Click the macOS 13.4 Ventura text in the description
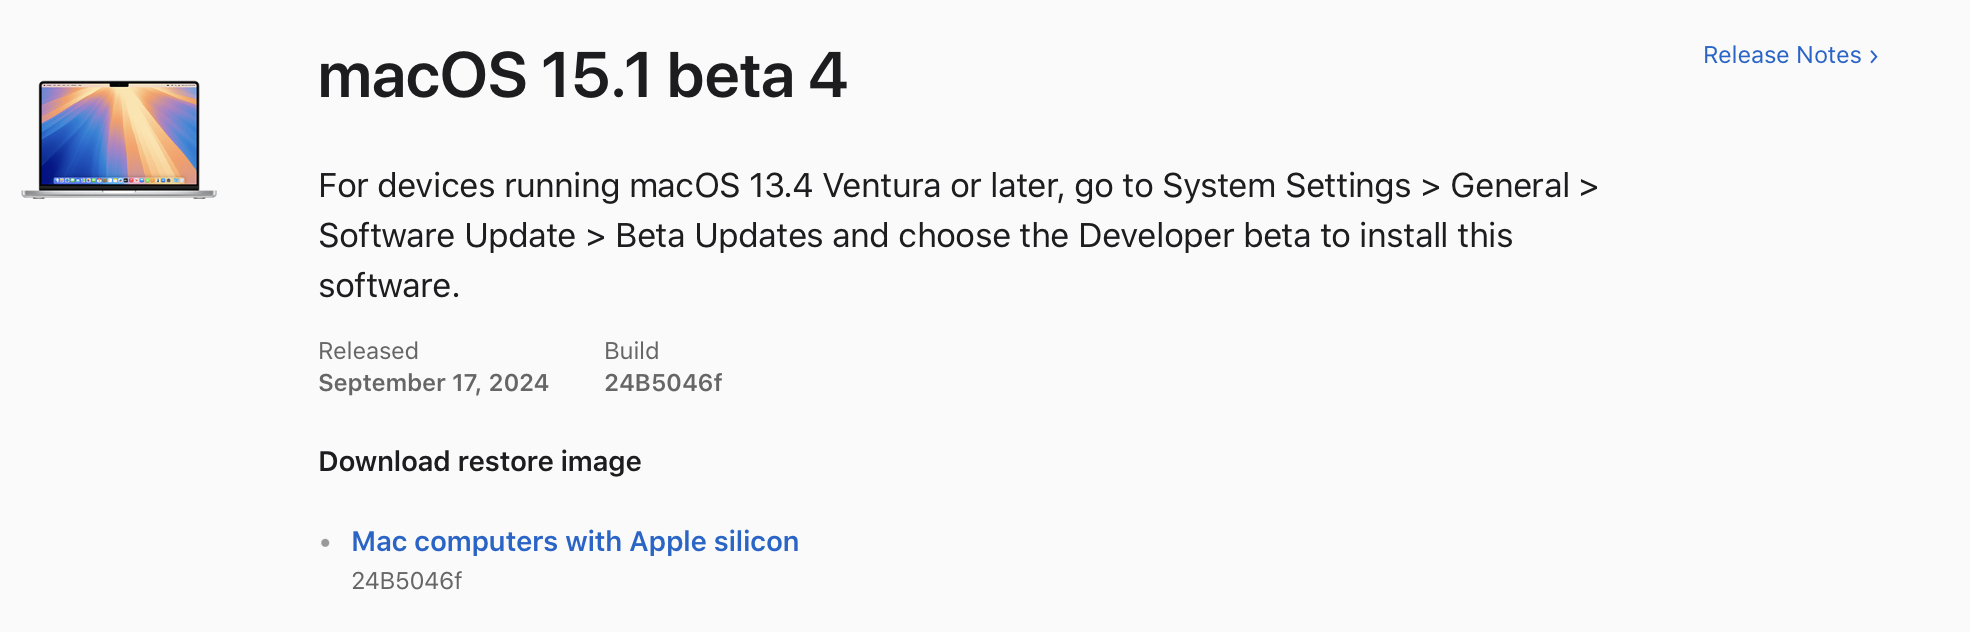Screen dimensions: 1970x632 coord(785,186)
